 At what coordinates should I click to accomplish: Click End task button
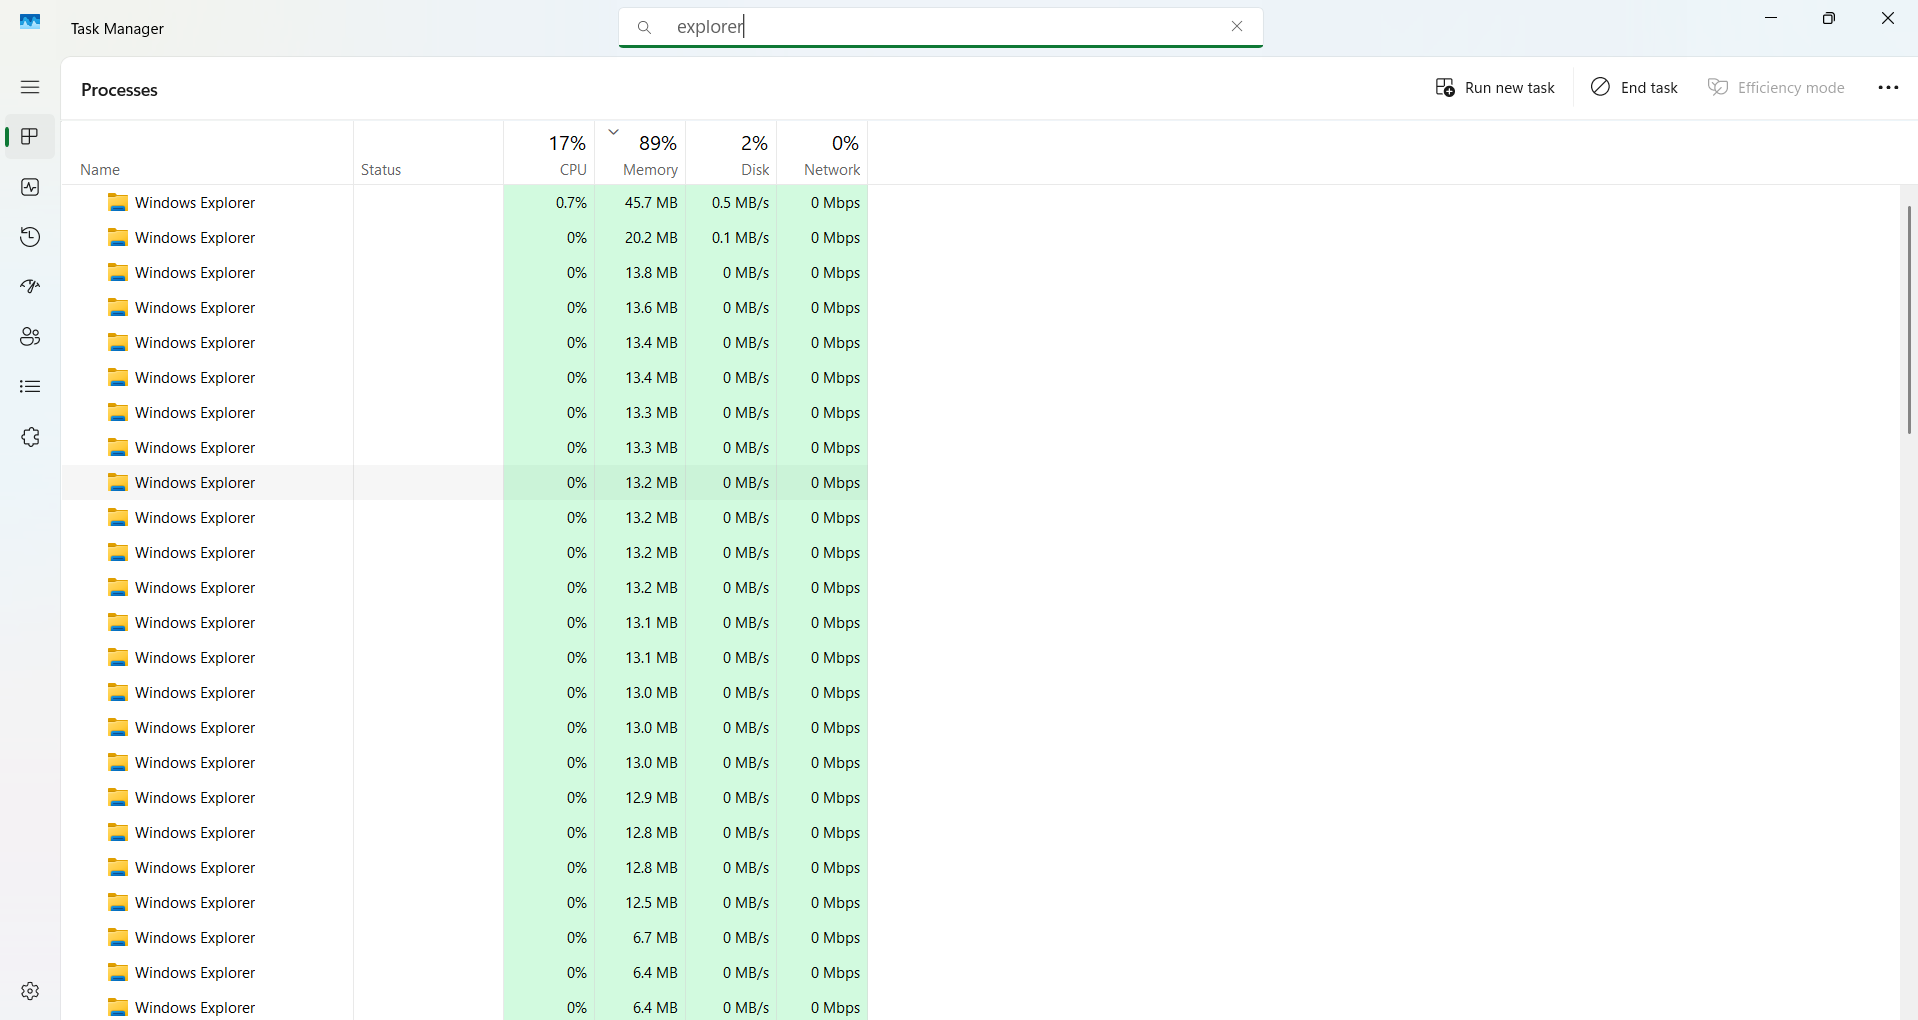click(x=1634, y=88)
